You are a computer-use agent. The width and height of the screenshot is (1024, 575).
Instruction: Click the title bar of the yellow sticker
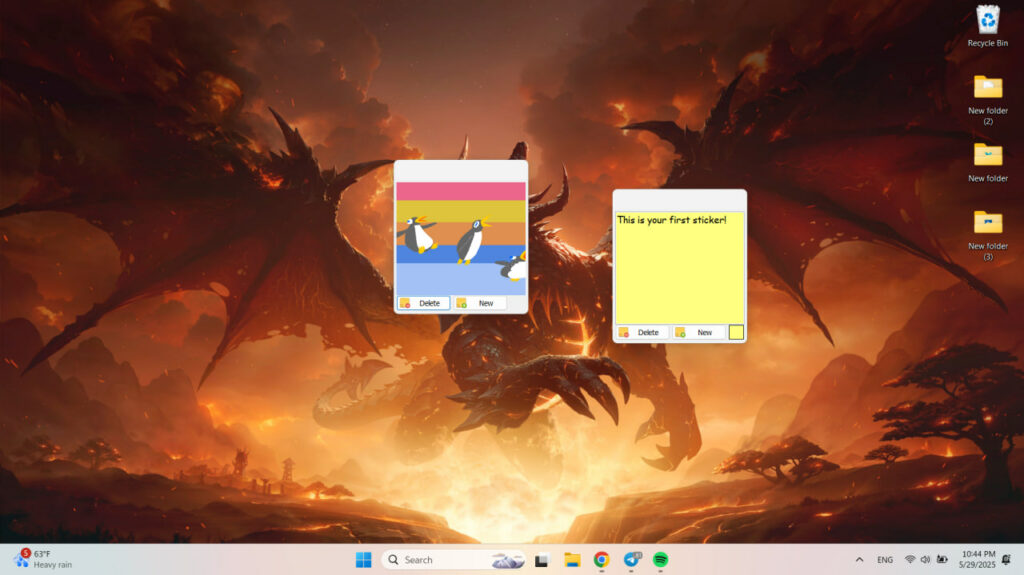679,201
